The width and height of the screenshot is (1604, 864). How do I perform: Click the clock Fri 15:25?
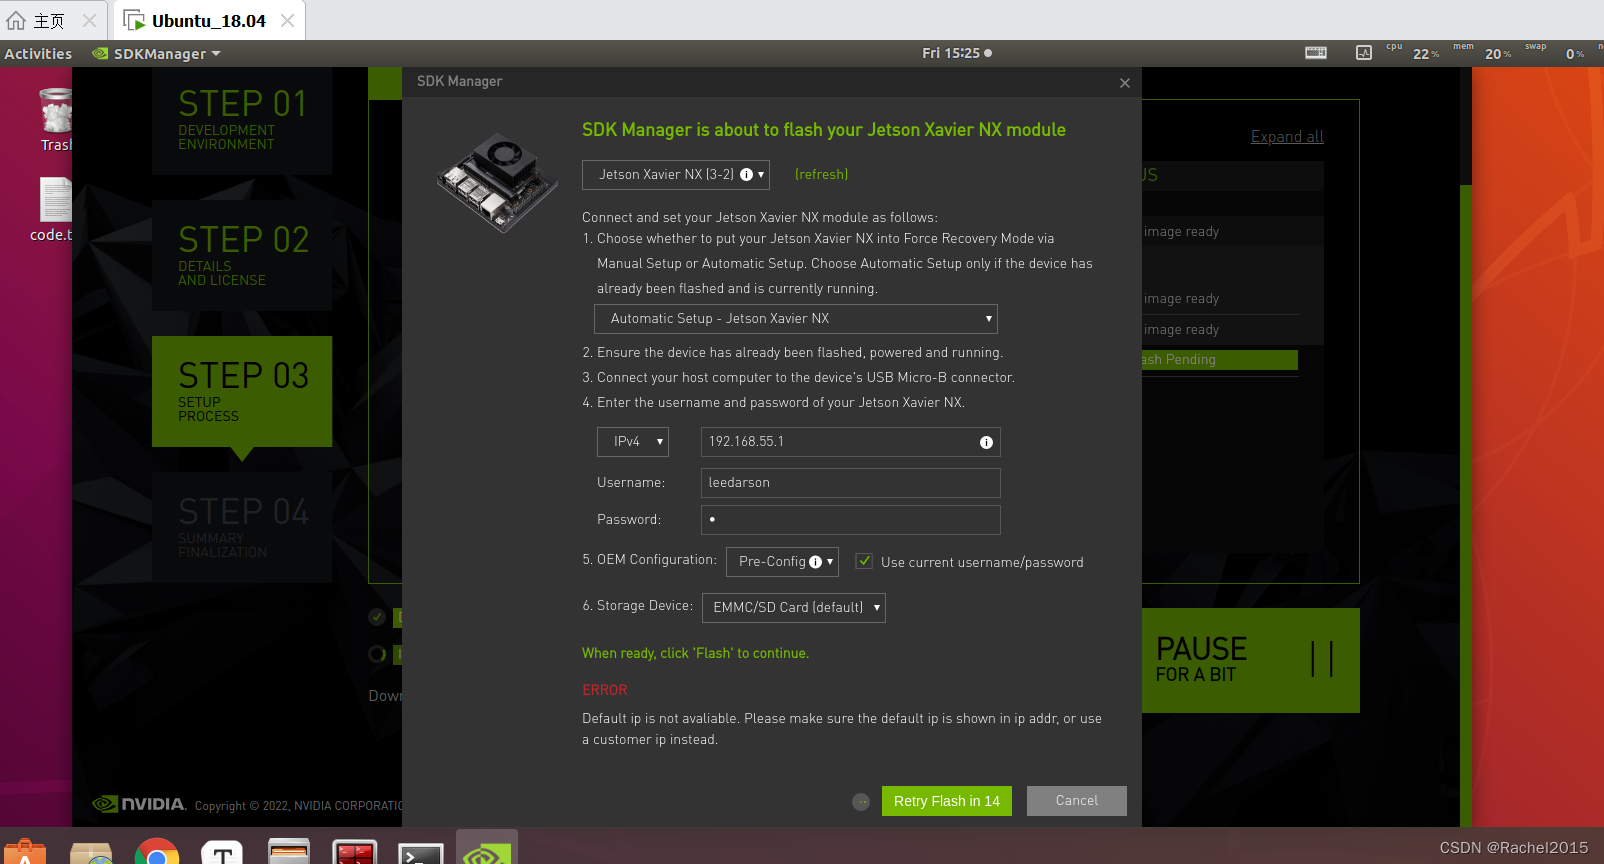point(957,54)
